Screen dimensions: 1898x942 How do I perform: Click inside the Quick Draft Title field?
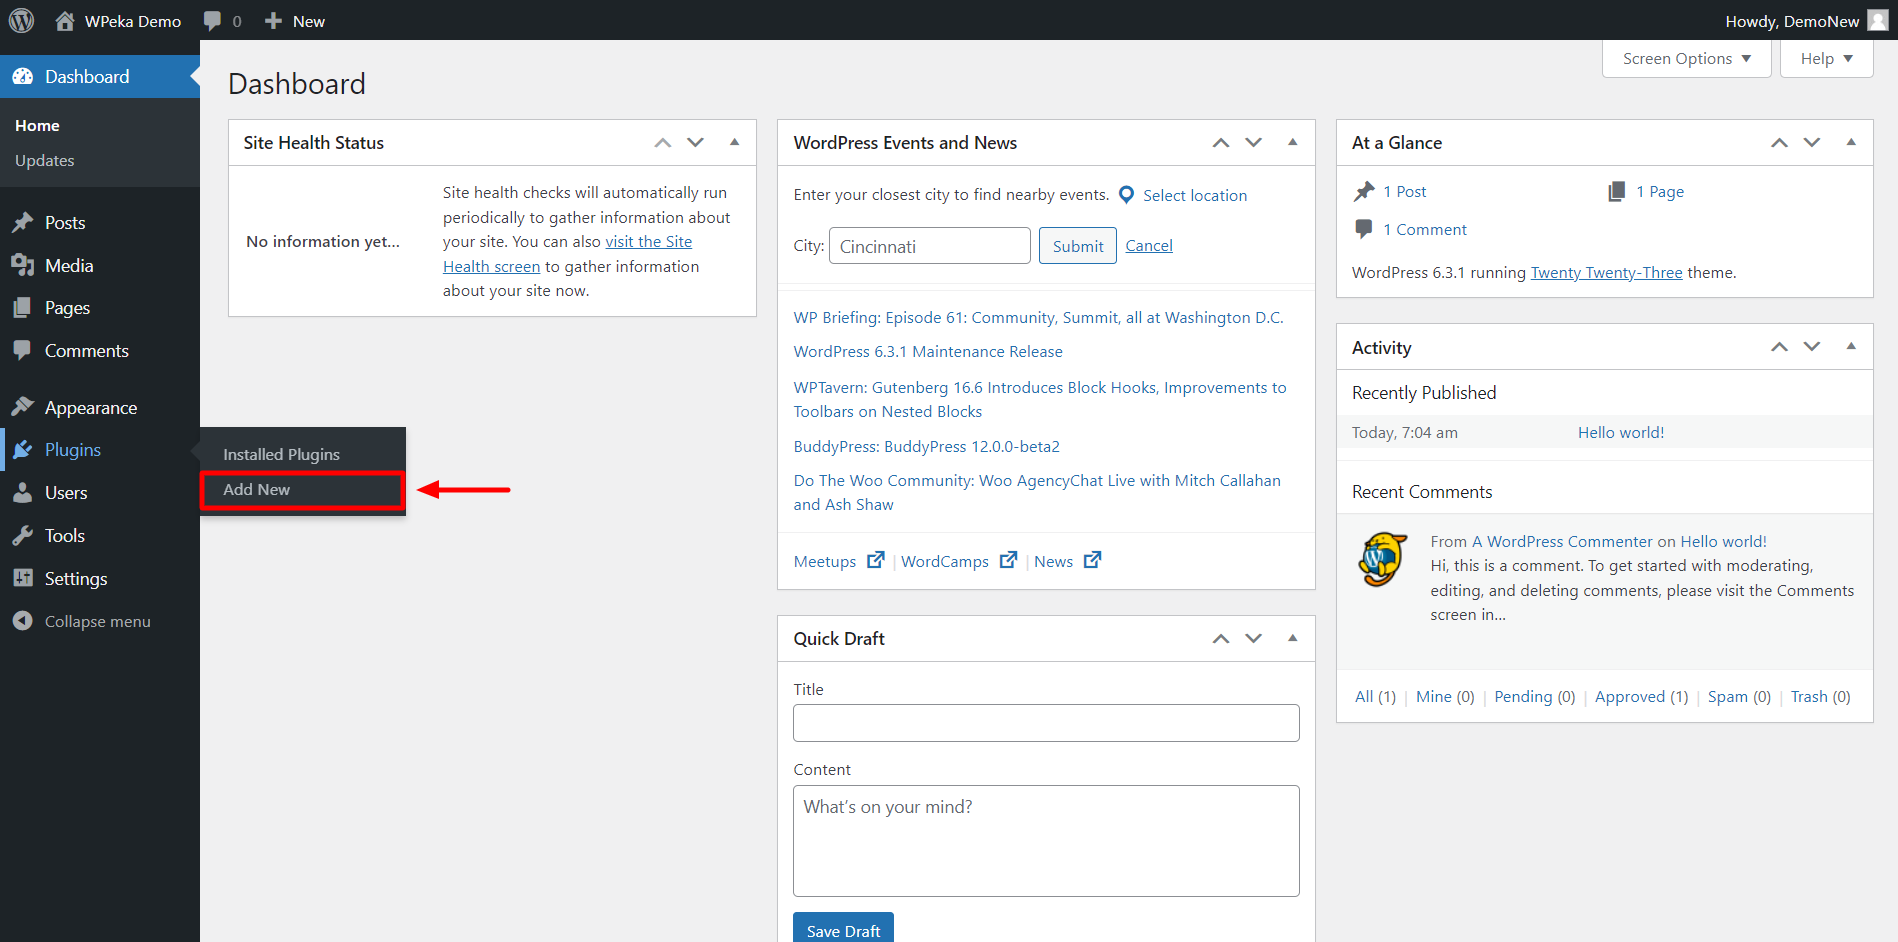(x=1045, y=722)
